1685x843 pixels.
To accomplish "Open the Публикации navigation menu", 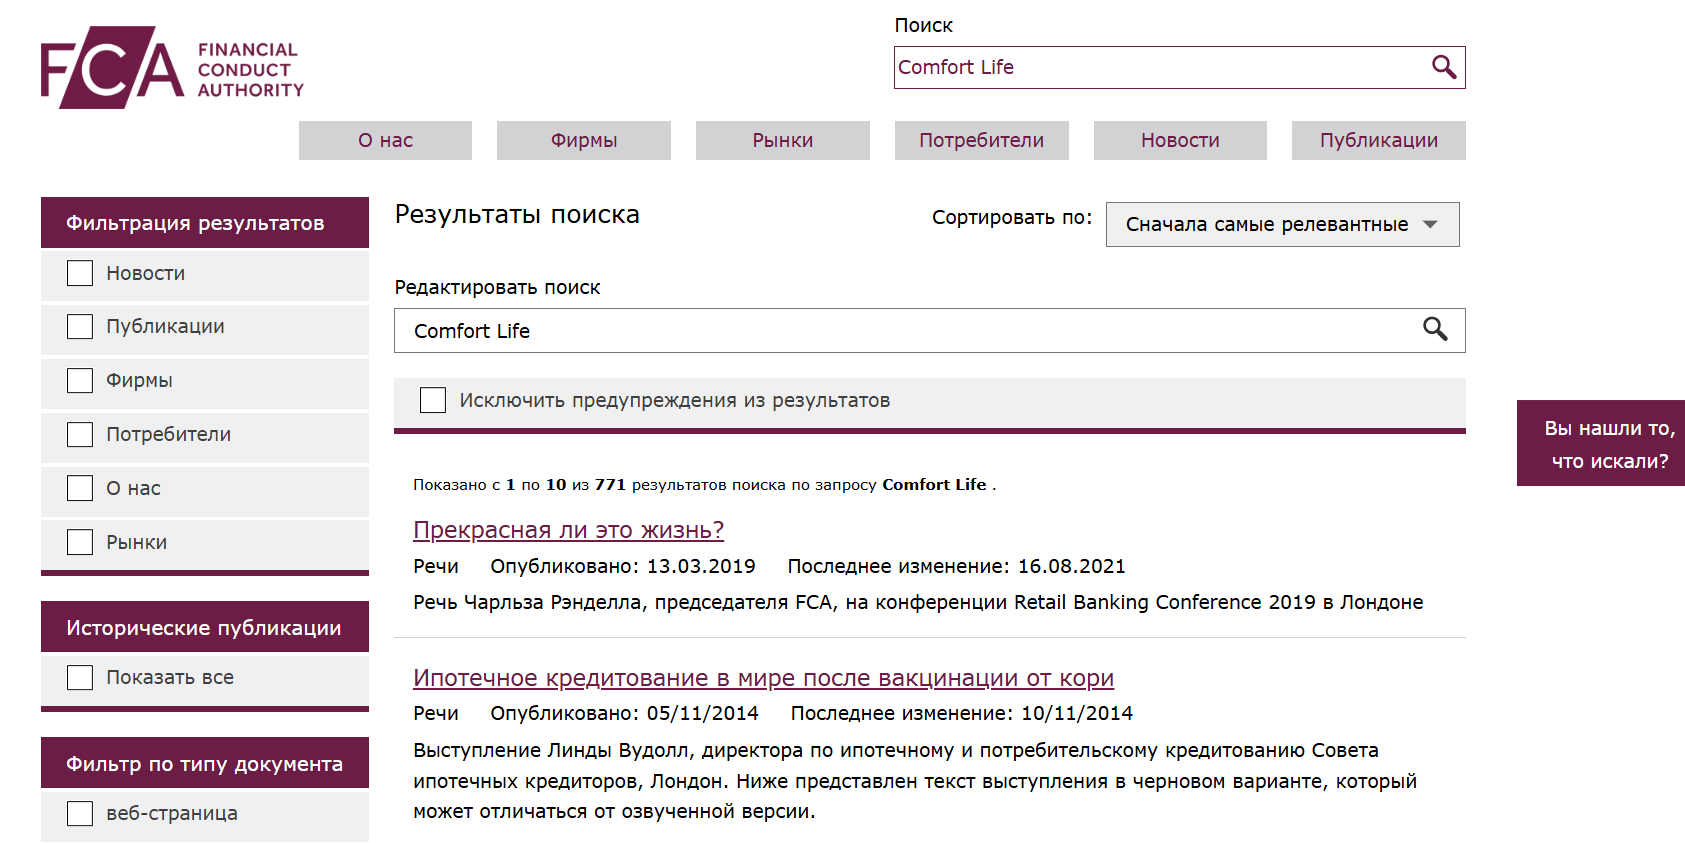I will coord(1379,140).
